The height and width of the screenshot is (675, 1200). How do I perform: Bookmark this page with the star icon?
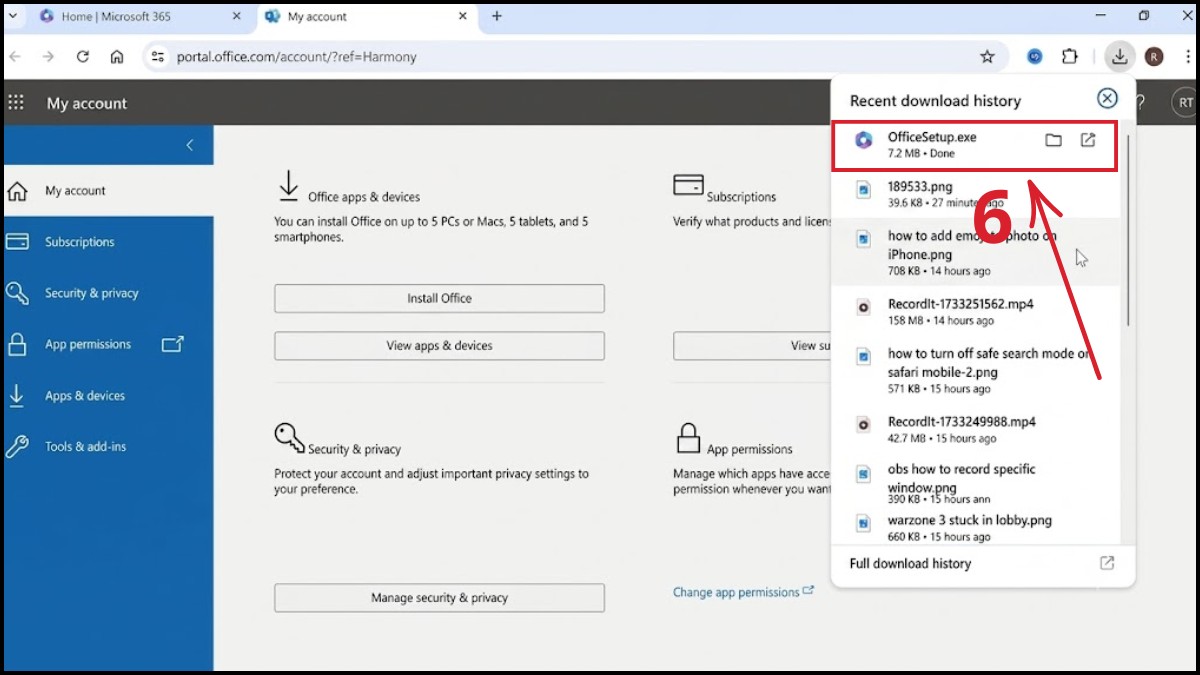pos(987,57)
